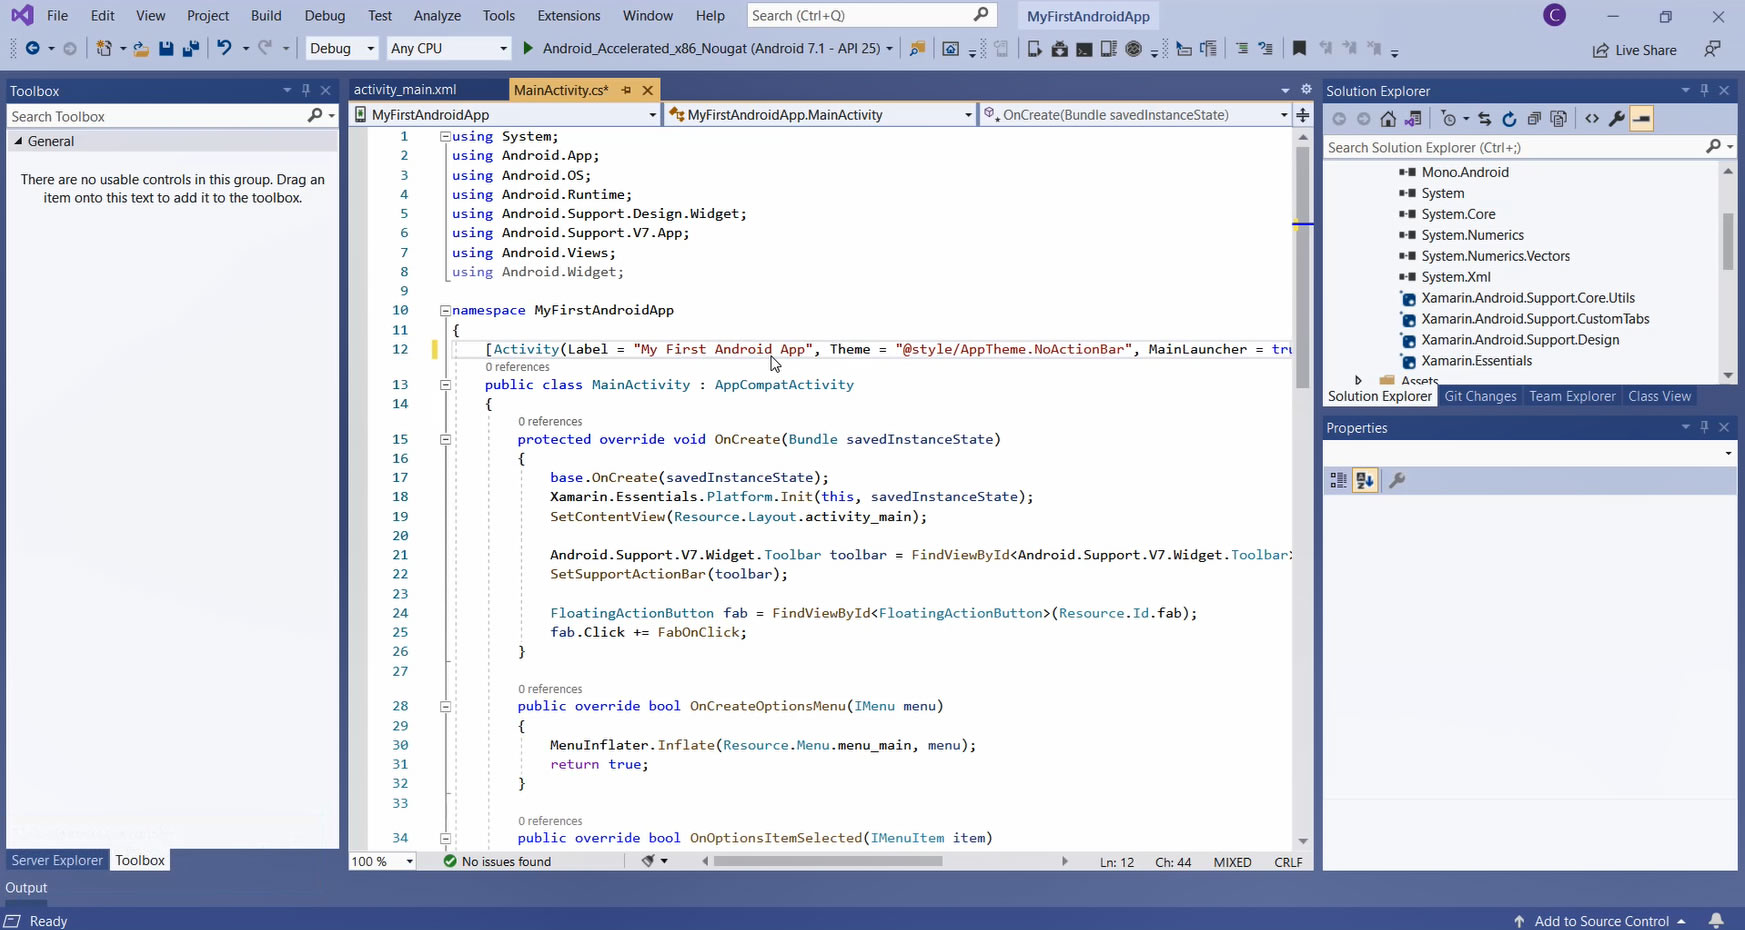Click the Live Share button
The image size is (1745, 930).
1634,49
